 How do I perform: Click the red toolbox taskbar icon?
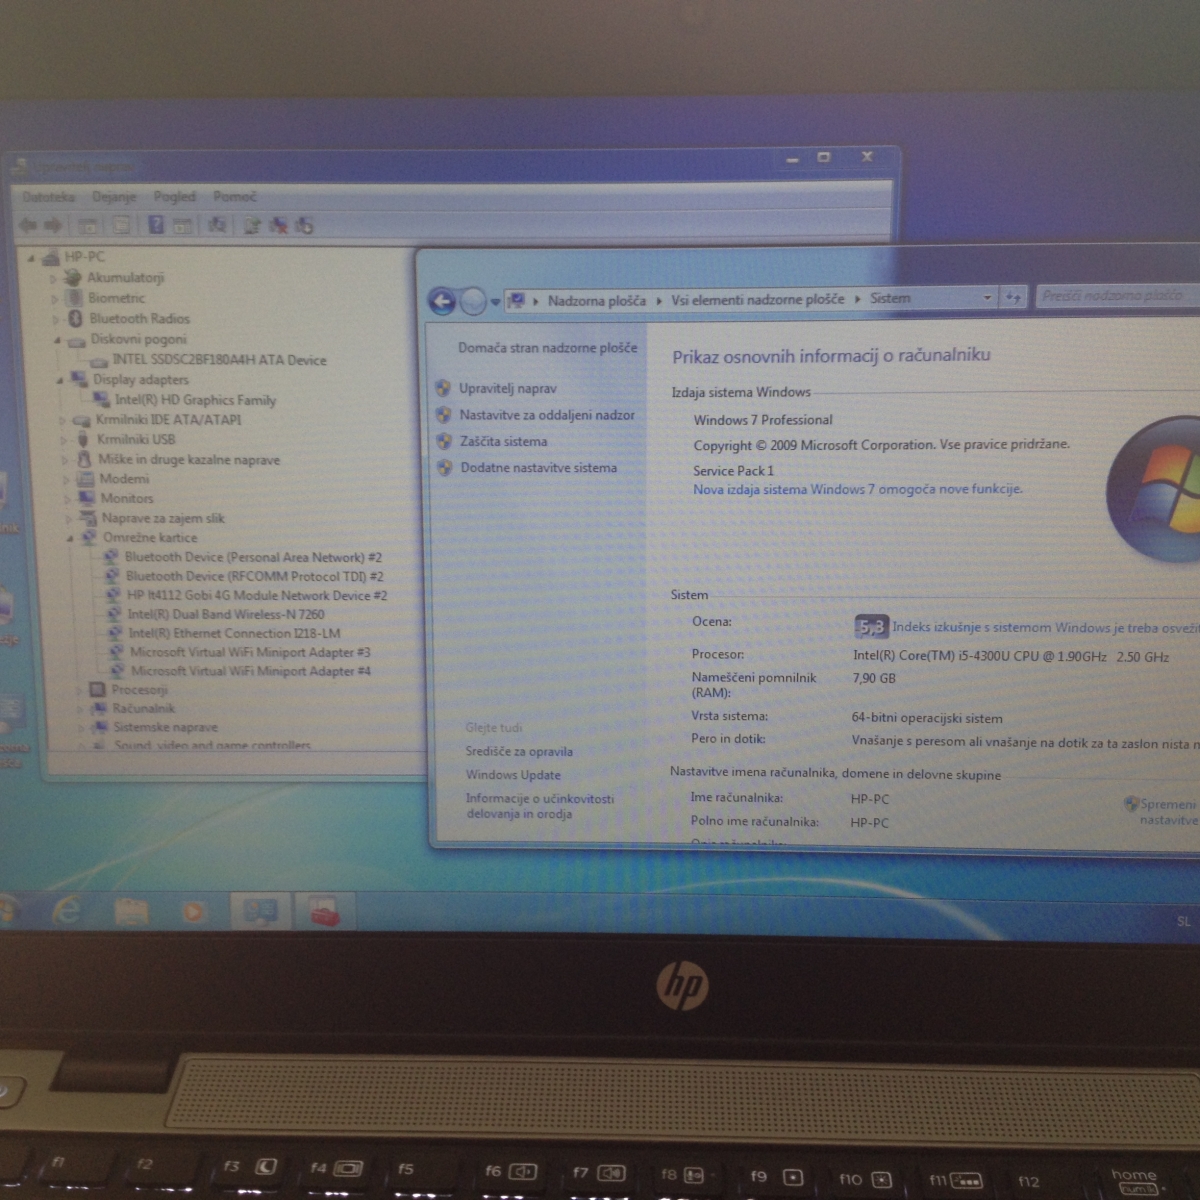point(323,911)
